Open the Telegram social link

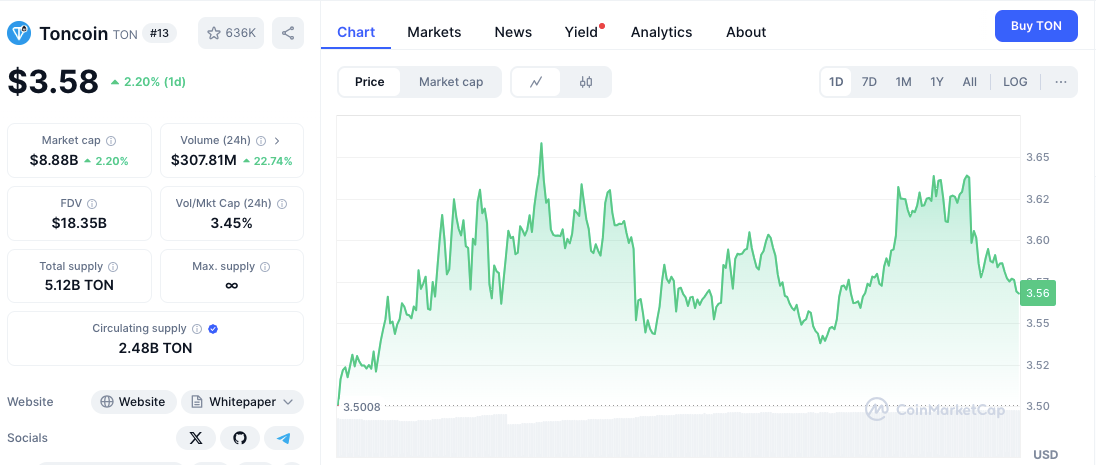(x=284, y=438)
